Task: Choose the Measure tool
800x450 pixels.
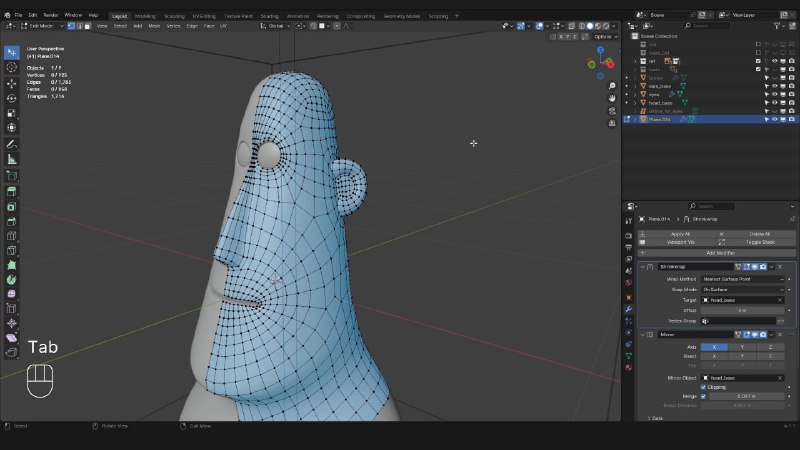Action: 12,160
